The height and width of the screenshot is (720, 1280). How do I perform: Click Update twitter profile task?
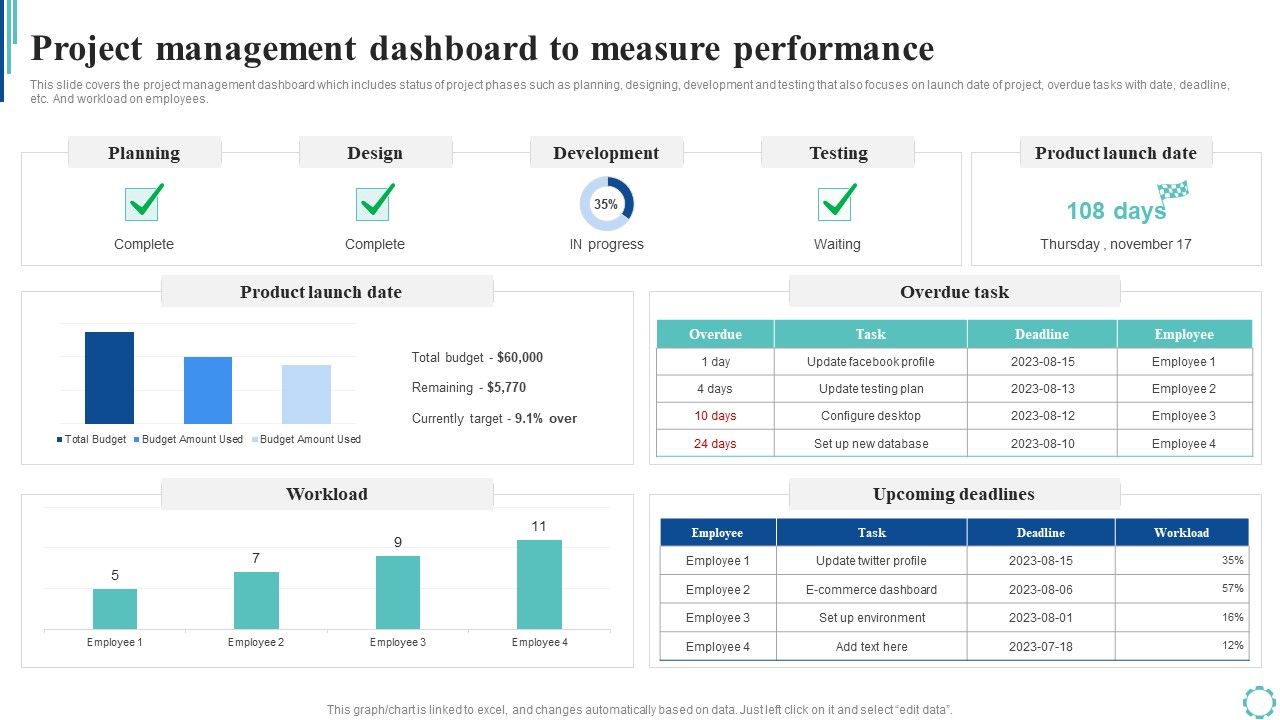(871, 561)
